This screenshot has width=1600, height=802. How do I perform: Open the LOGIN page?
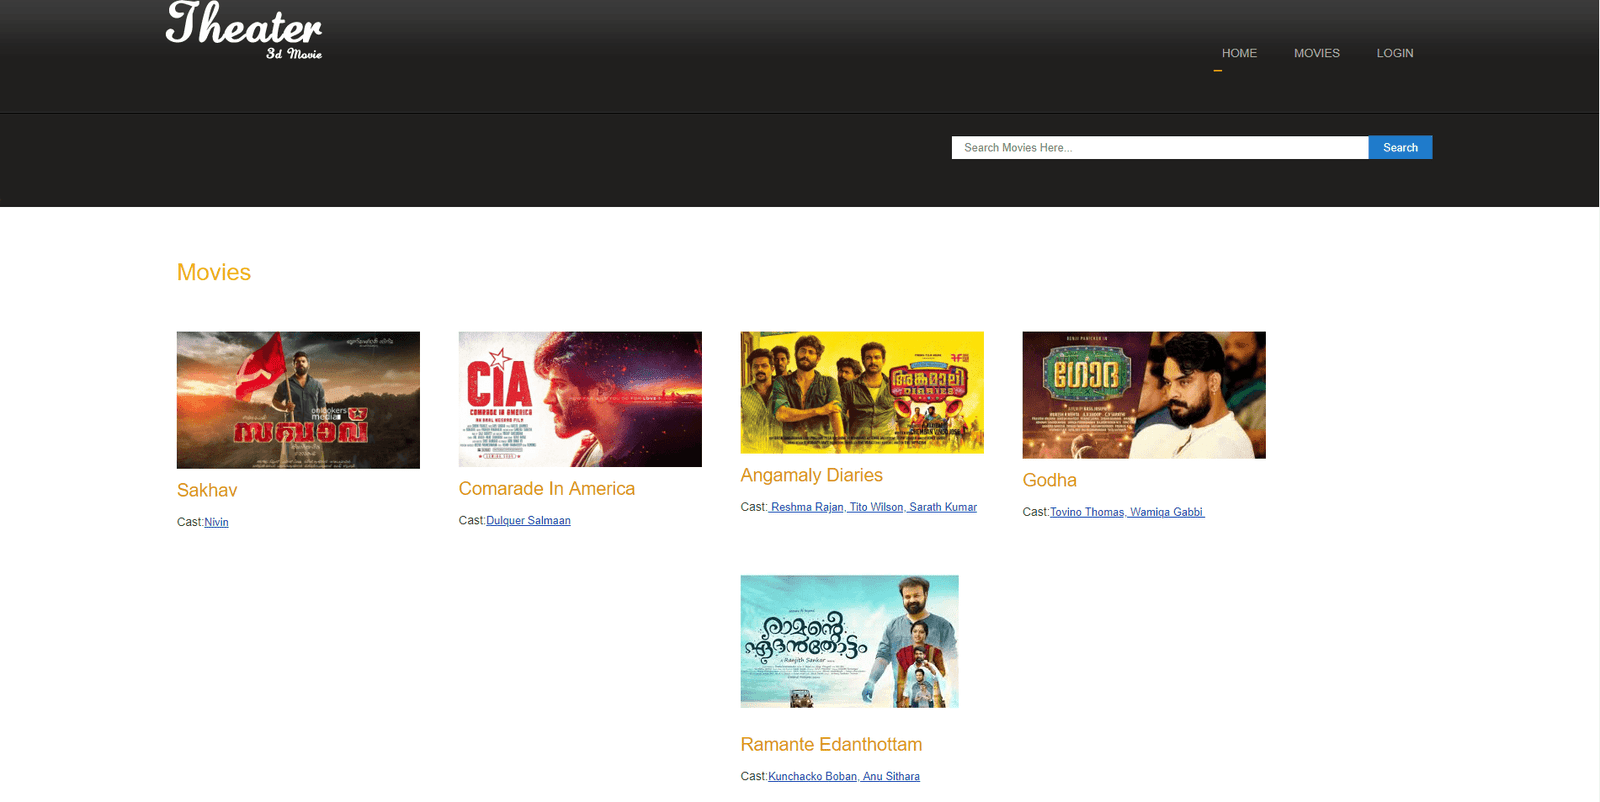click(1394, 53)
